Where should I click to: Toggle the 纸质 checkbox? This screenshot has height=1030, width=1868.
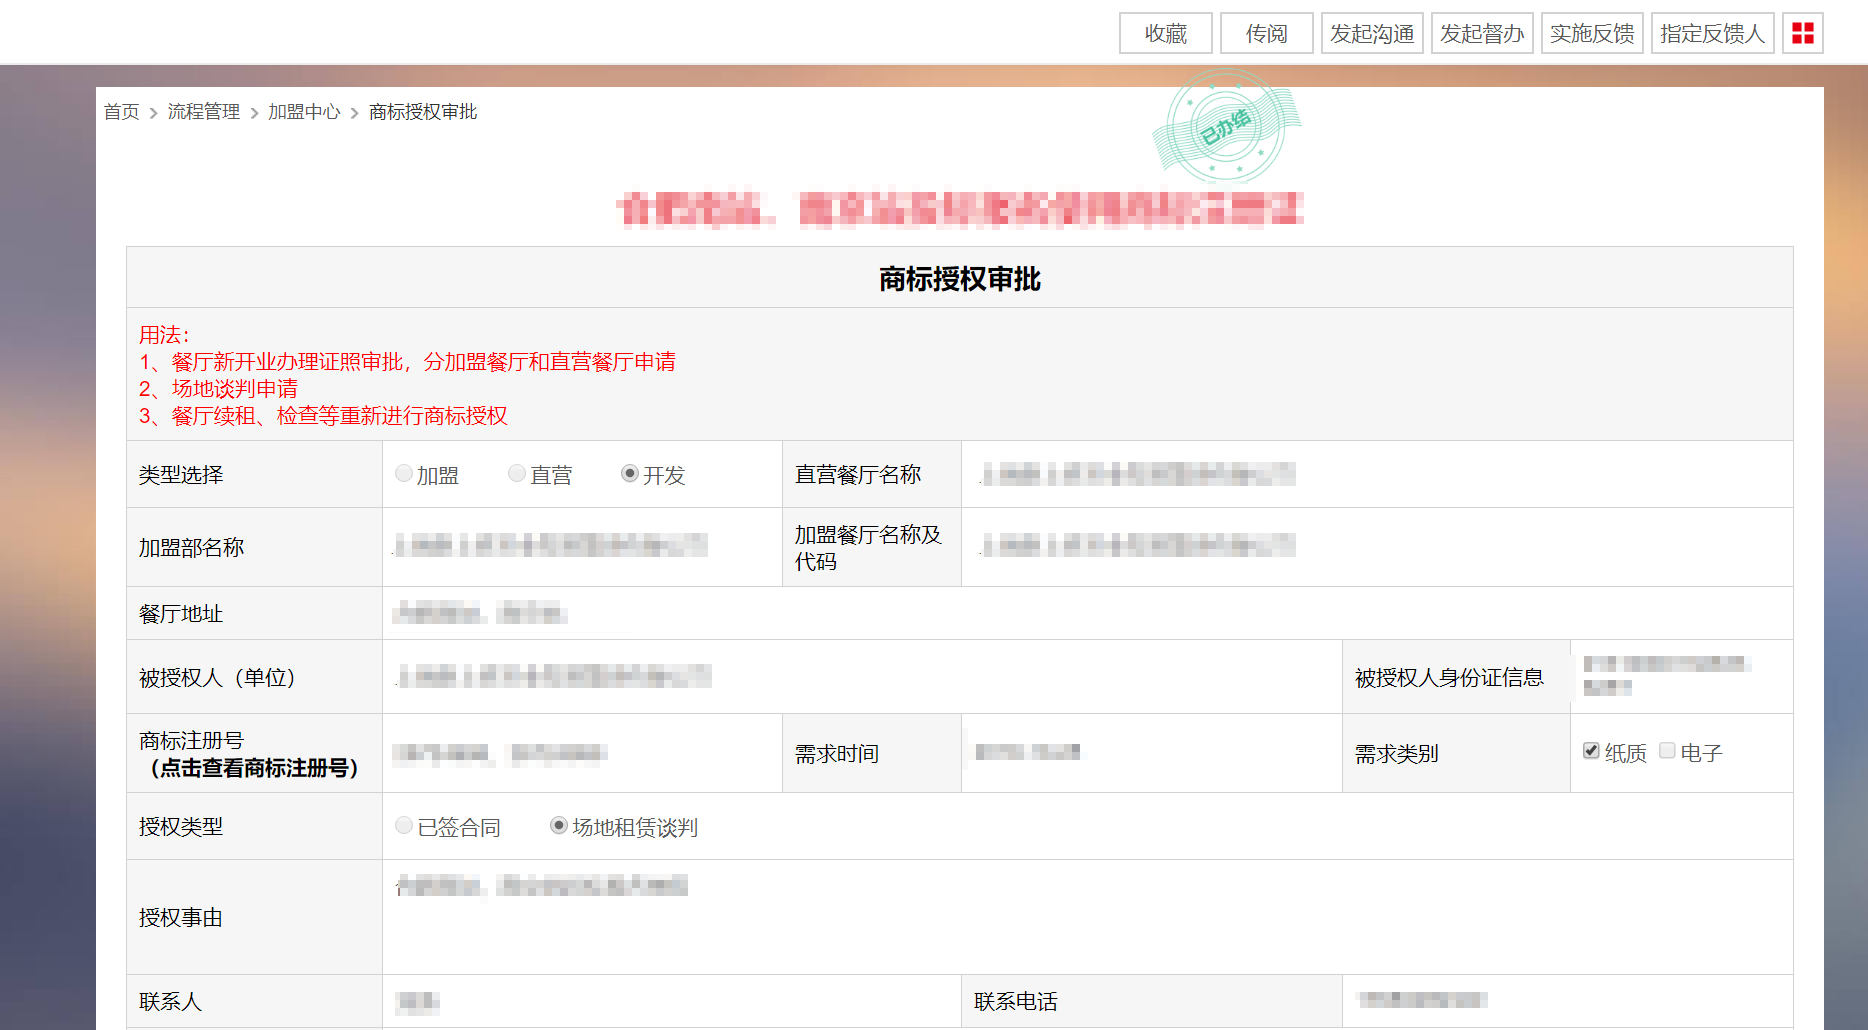(1591, 751)
